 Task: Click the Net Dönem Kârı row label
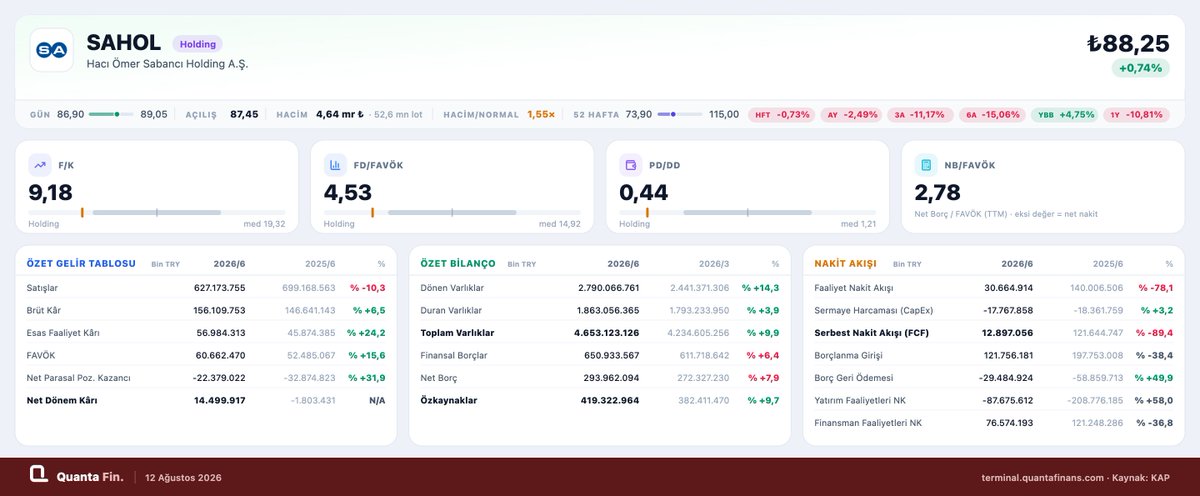tap(61, 400)
